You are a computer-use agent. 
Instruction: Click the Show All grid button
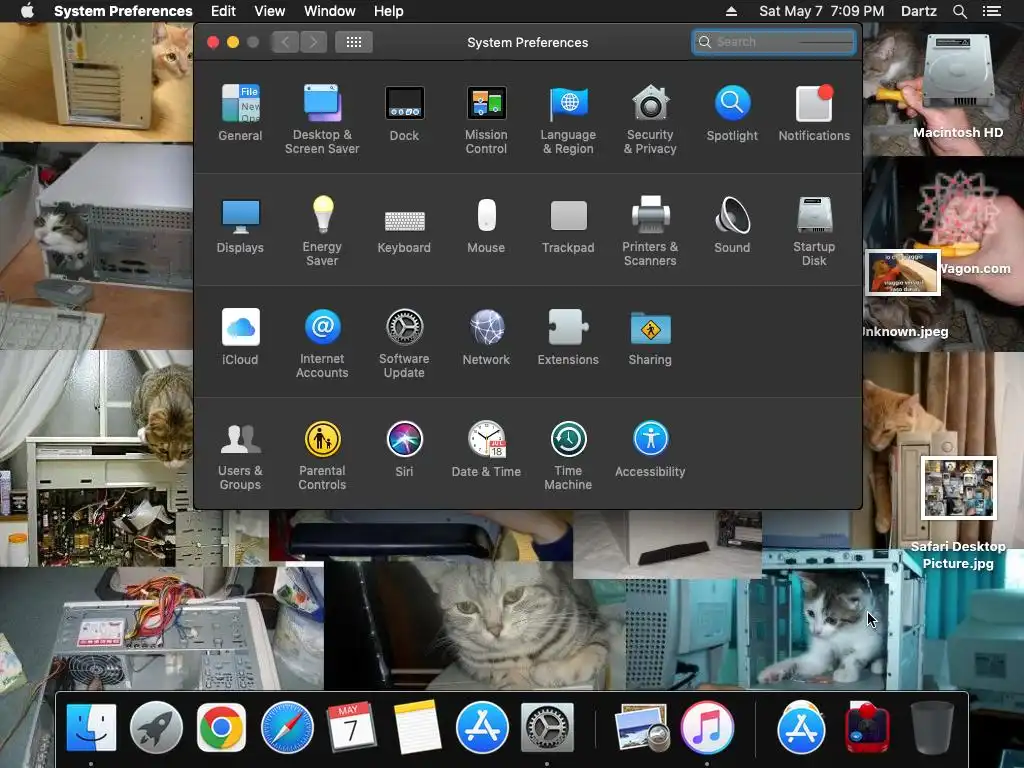[x=354, y=42]
